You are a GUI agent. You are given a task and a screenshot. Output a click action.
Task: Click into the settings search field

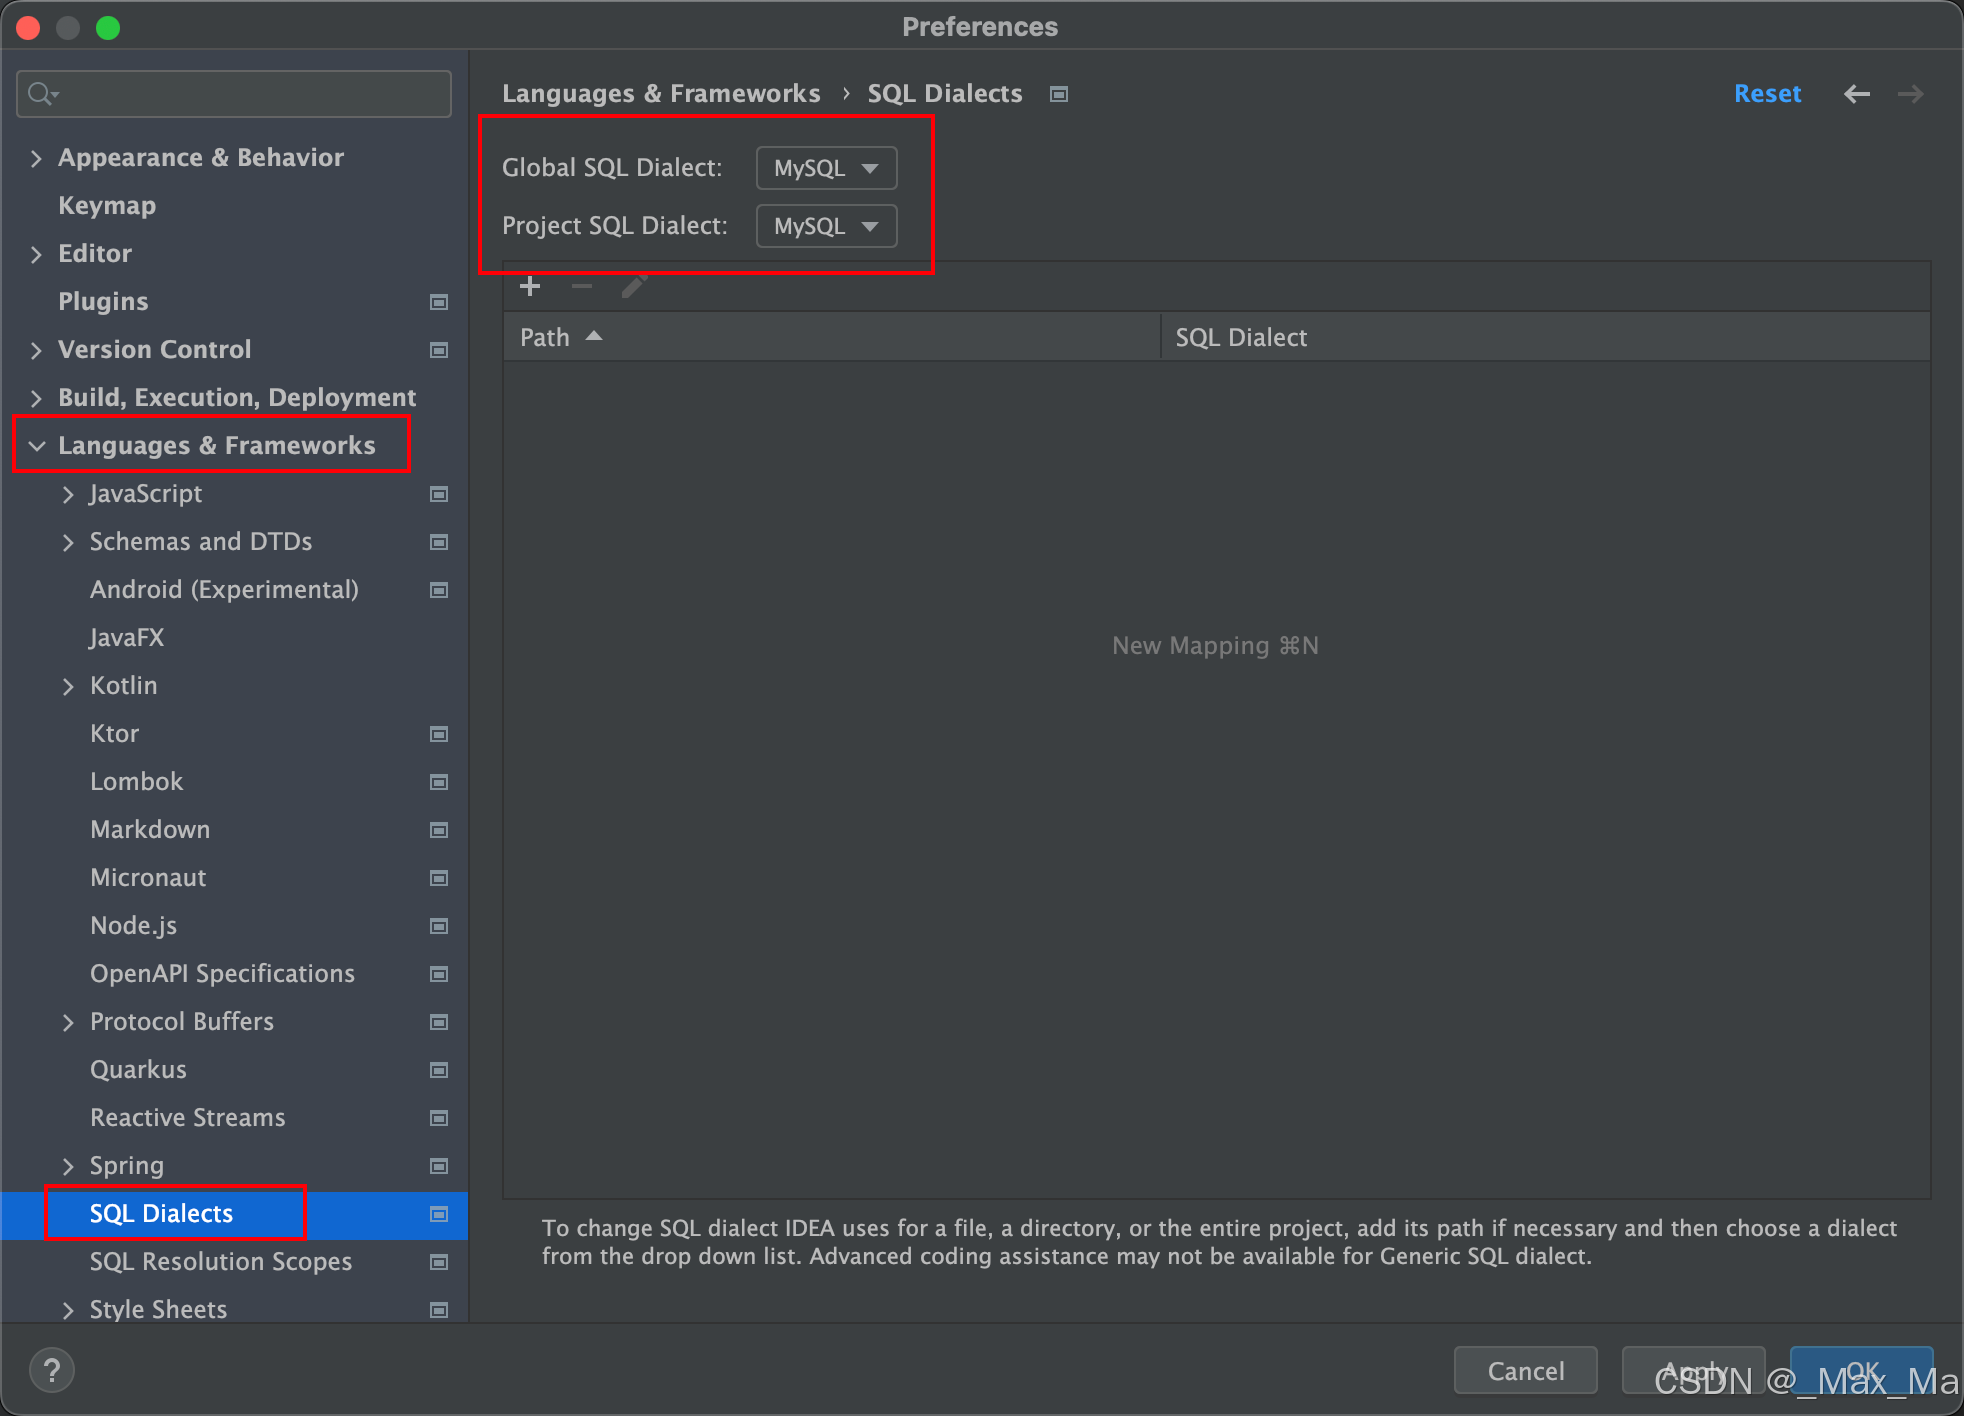click(250, 94)
